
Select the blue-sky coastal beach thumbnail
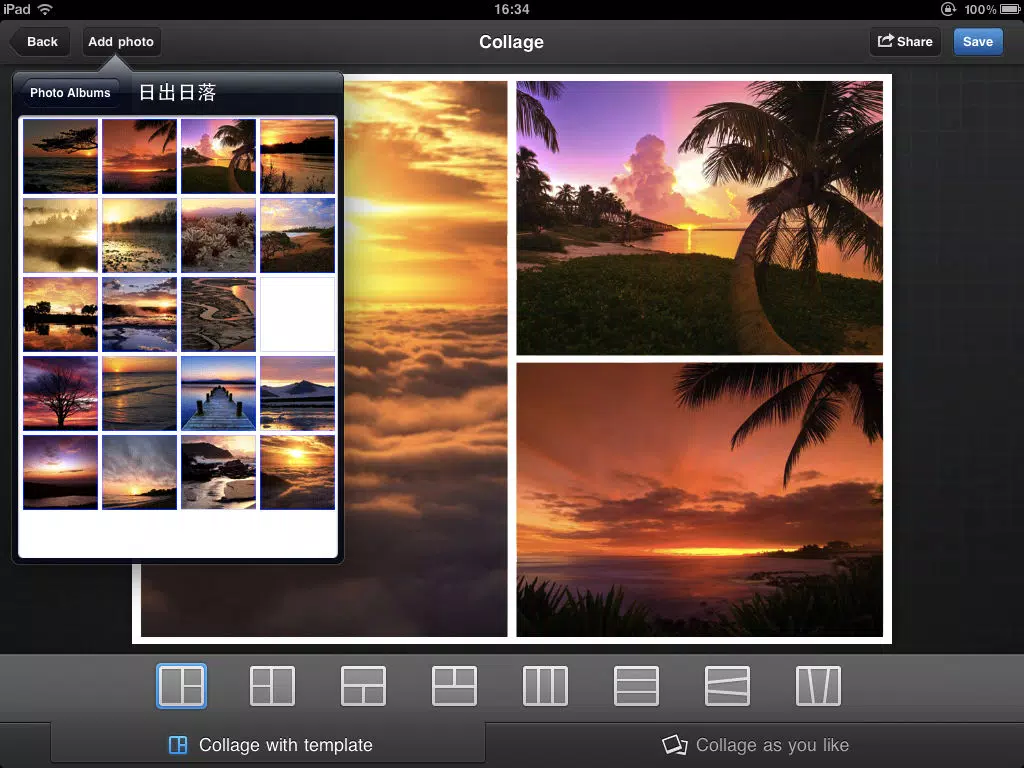[x=298, y=235]
